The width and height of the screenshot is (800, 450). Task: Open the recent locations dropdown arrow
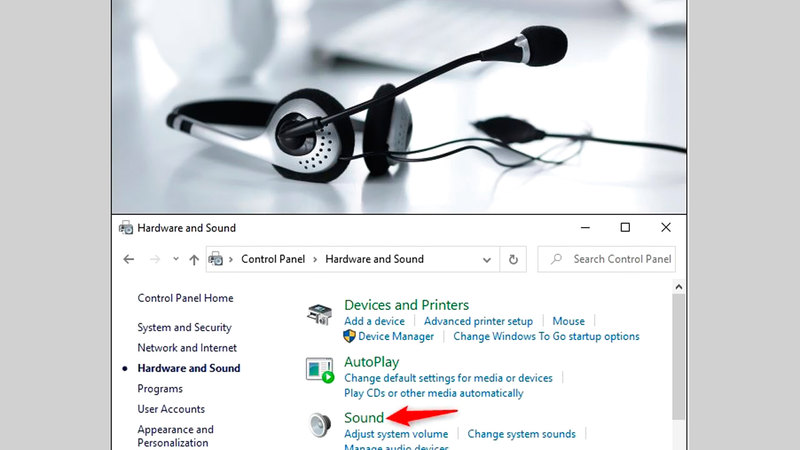point(175,259)
